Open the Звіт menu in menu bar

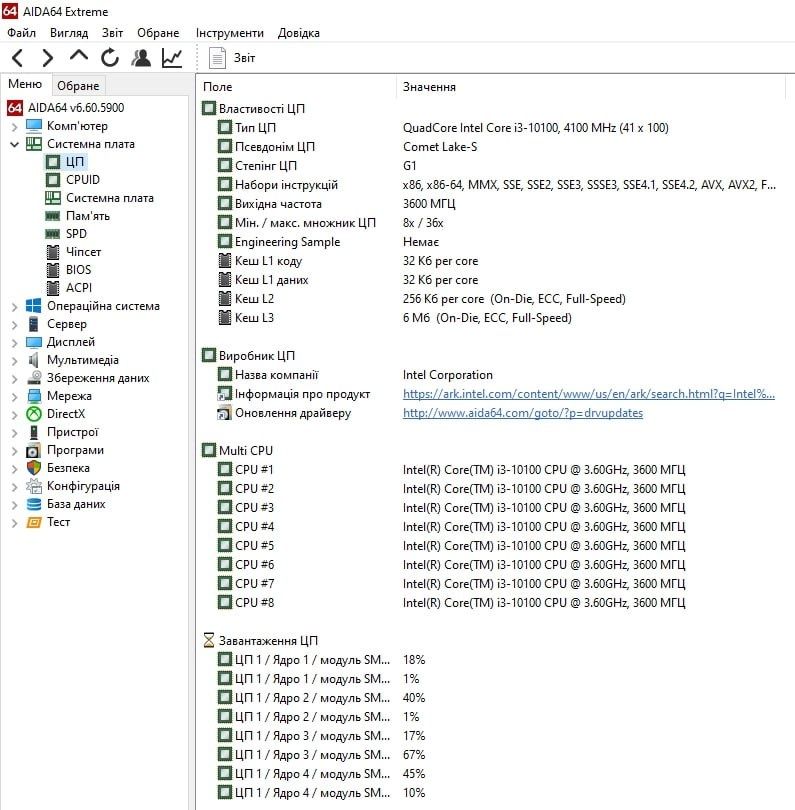[x=112, y=33]
